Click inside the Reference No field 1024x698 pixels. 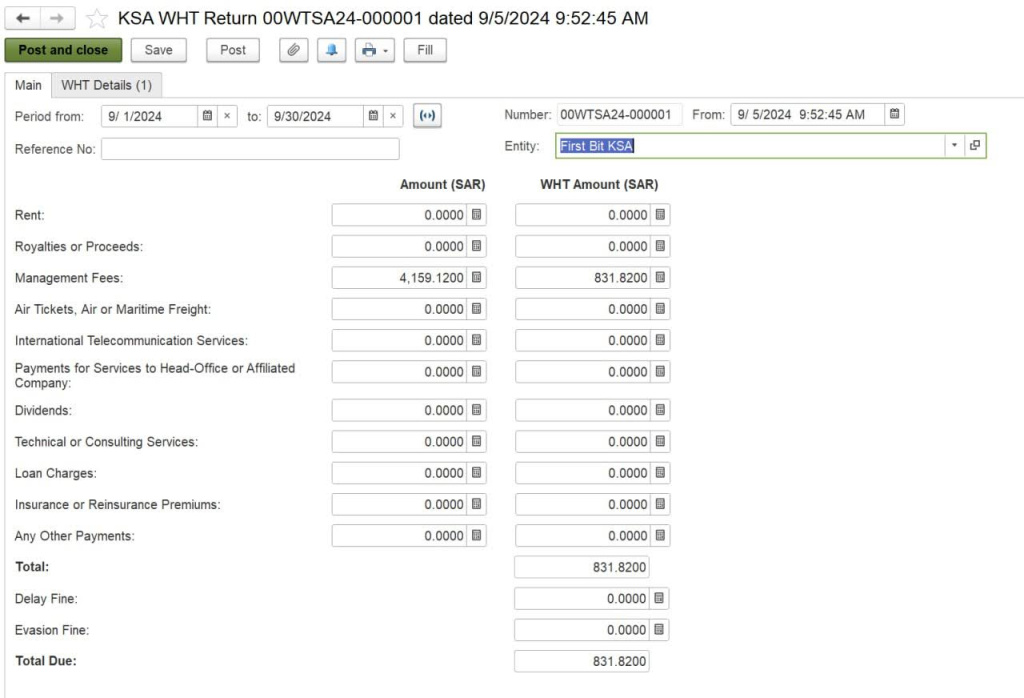250,149
